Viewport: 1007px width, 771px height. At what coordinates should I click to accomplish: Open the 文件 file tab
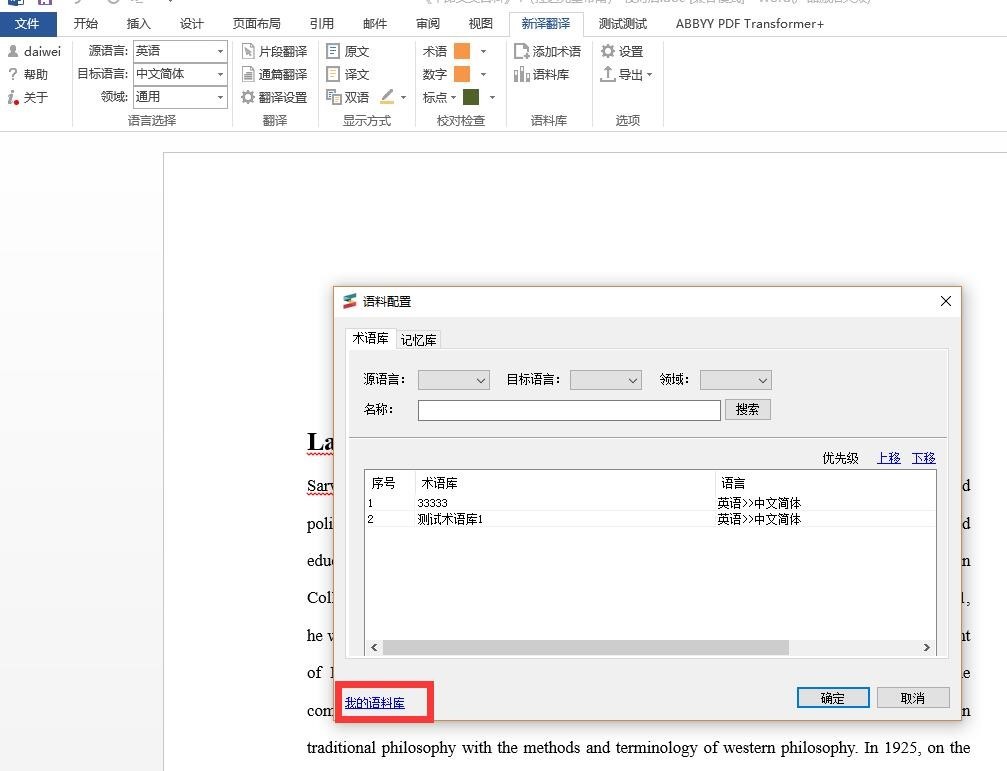(27, 24)
